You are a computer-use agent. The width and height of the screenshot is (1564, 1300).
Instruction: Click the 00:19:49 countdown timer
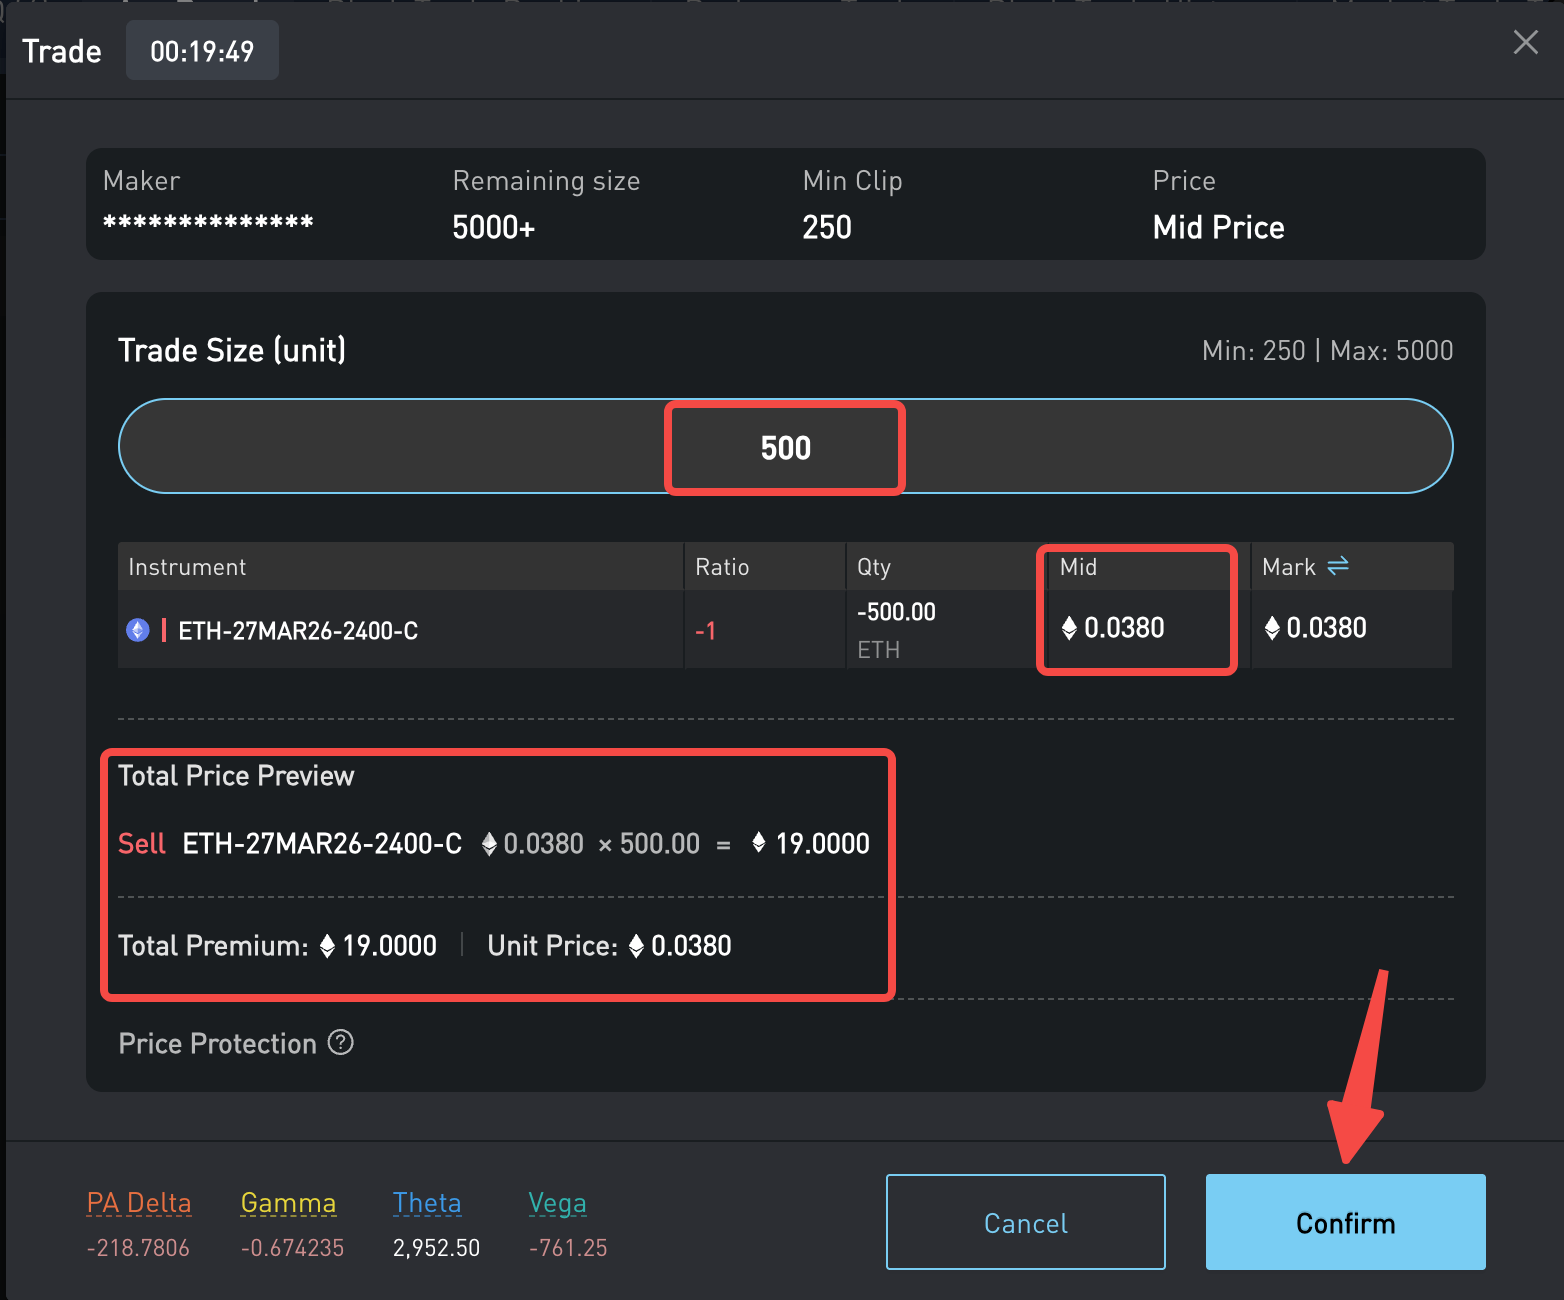tap(202, 51)
